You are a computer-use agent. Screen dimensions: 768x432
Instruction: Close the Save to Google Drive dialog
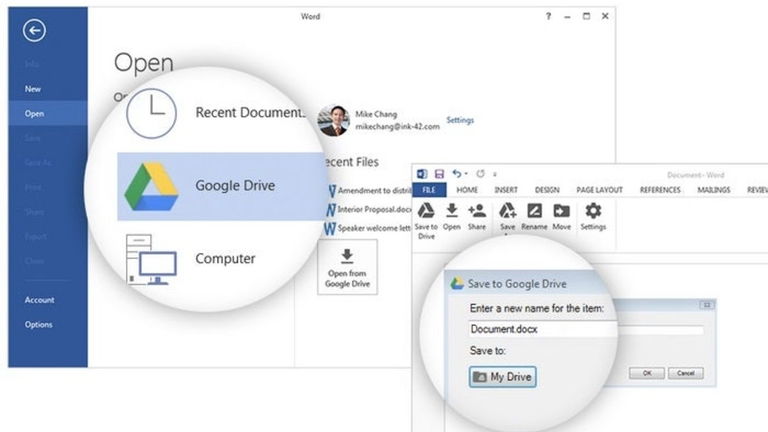point(707,305)
